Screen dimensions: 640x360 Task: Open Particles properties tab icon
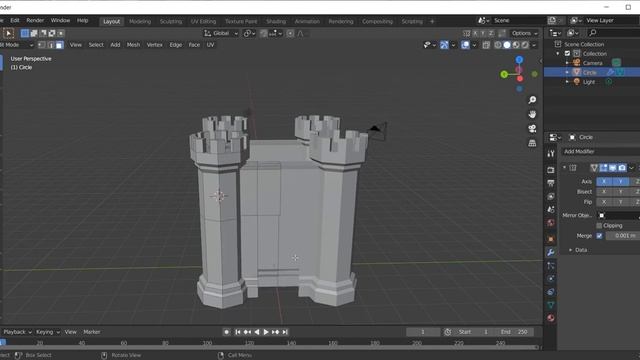pos(551,266)
